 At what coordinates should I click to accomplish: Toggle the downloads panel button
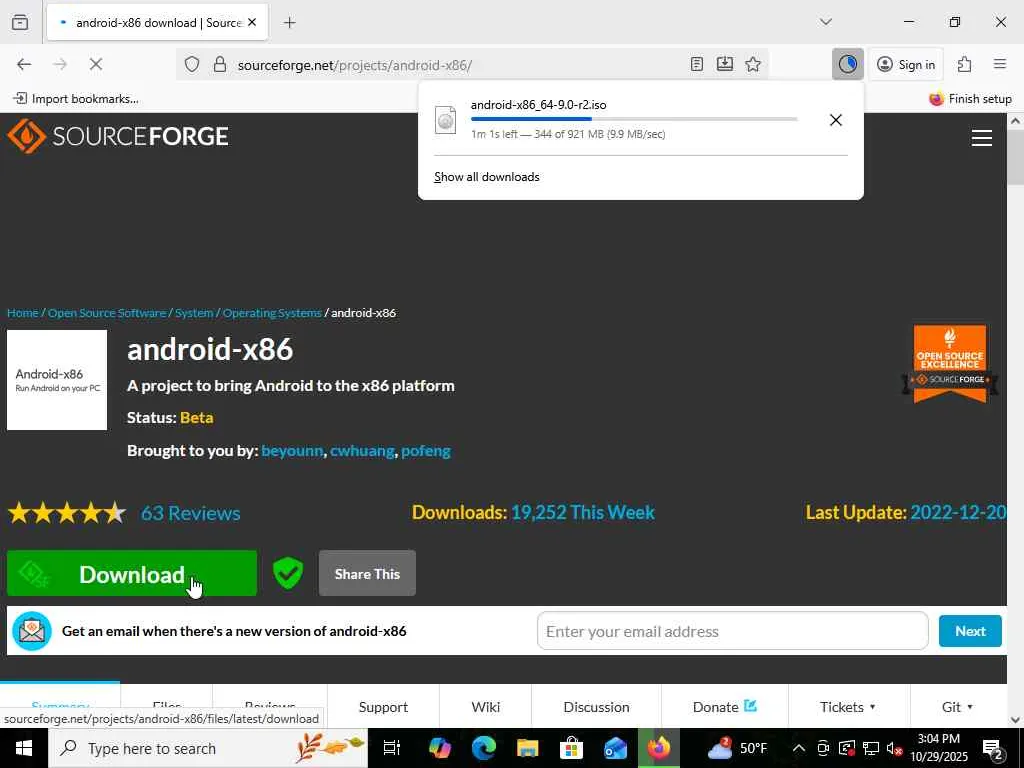click(848, 64)
